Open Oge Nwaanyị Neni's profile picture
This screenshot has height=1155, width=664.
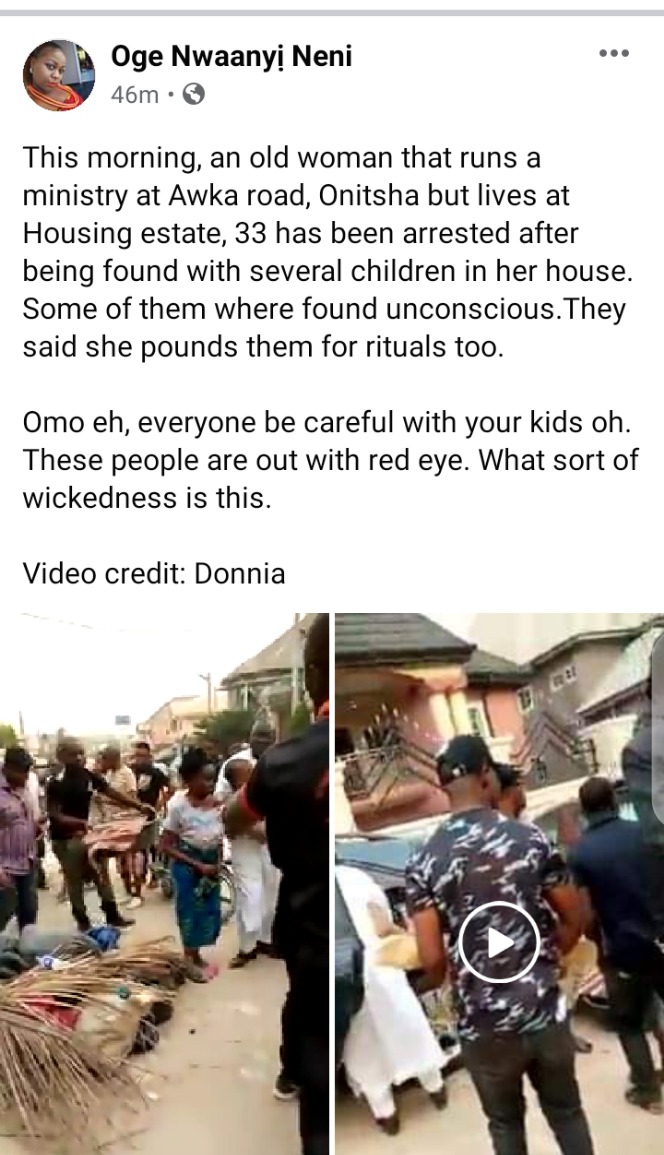click(59, 75)
